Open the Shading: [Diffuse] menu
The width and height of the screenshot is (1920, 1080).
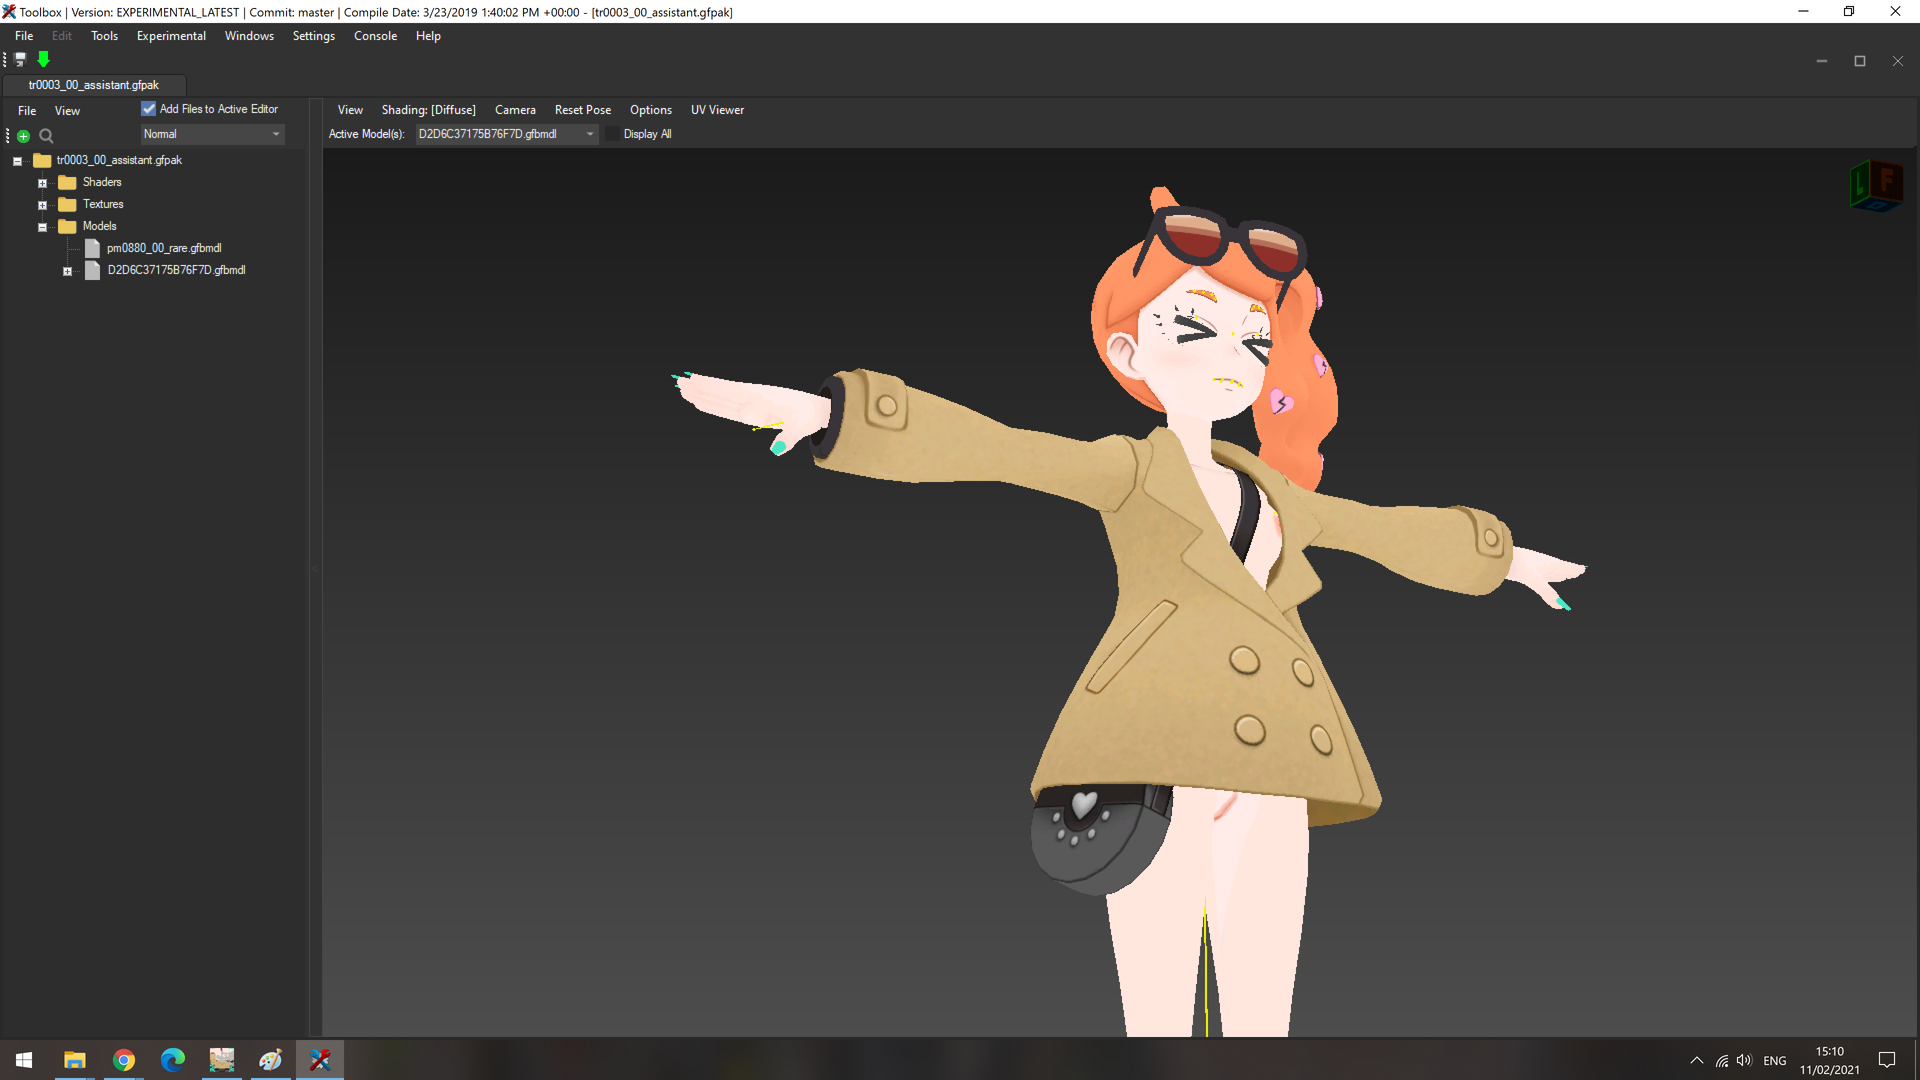click(428, 110)
